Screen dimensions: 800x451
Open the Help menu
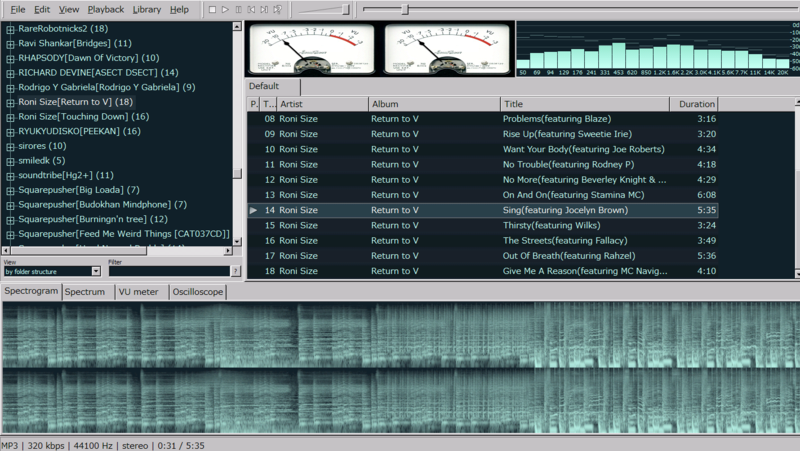tap(179, 9)
